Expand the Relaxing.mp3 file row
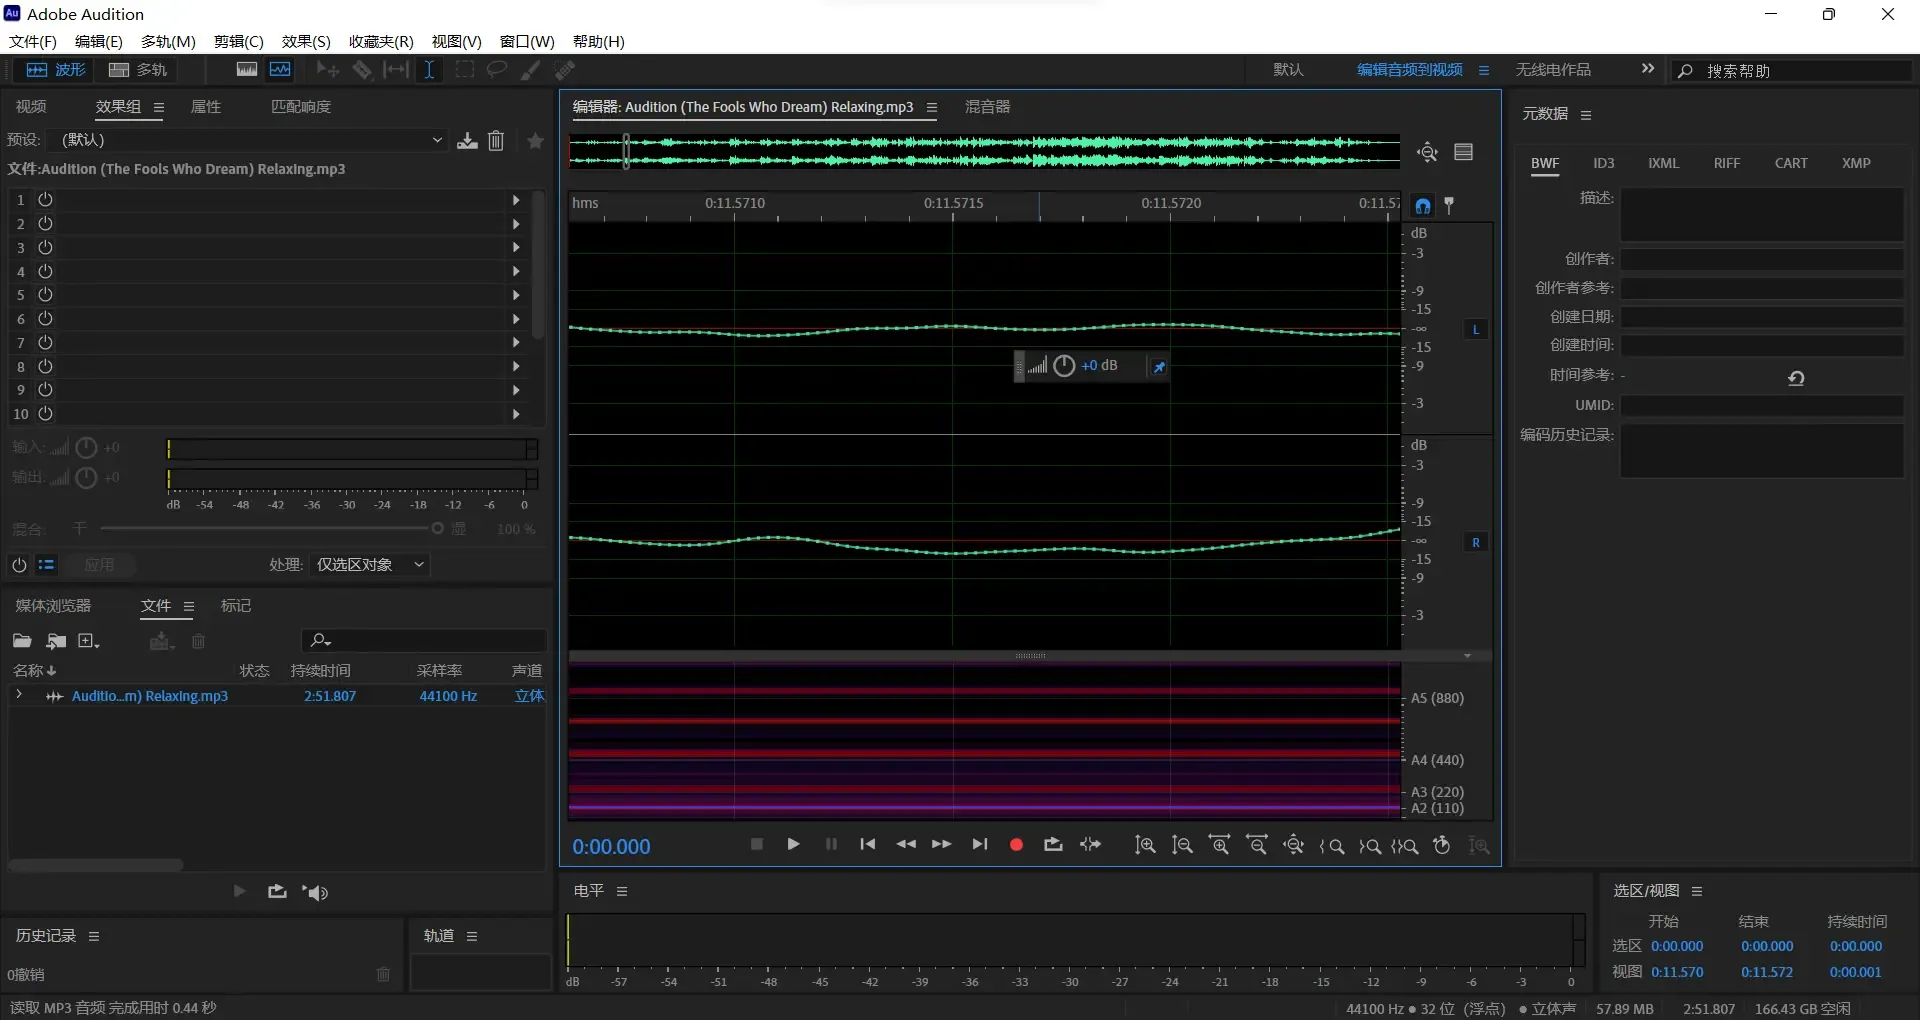Image resolution: width=1920 pixels, height=1020 pixels. coord(19,695)
